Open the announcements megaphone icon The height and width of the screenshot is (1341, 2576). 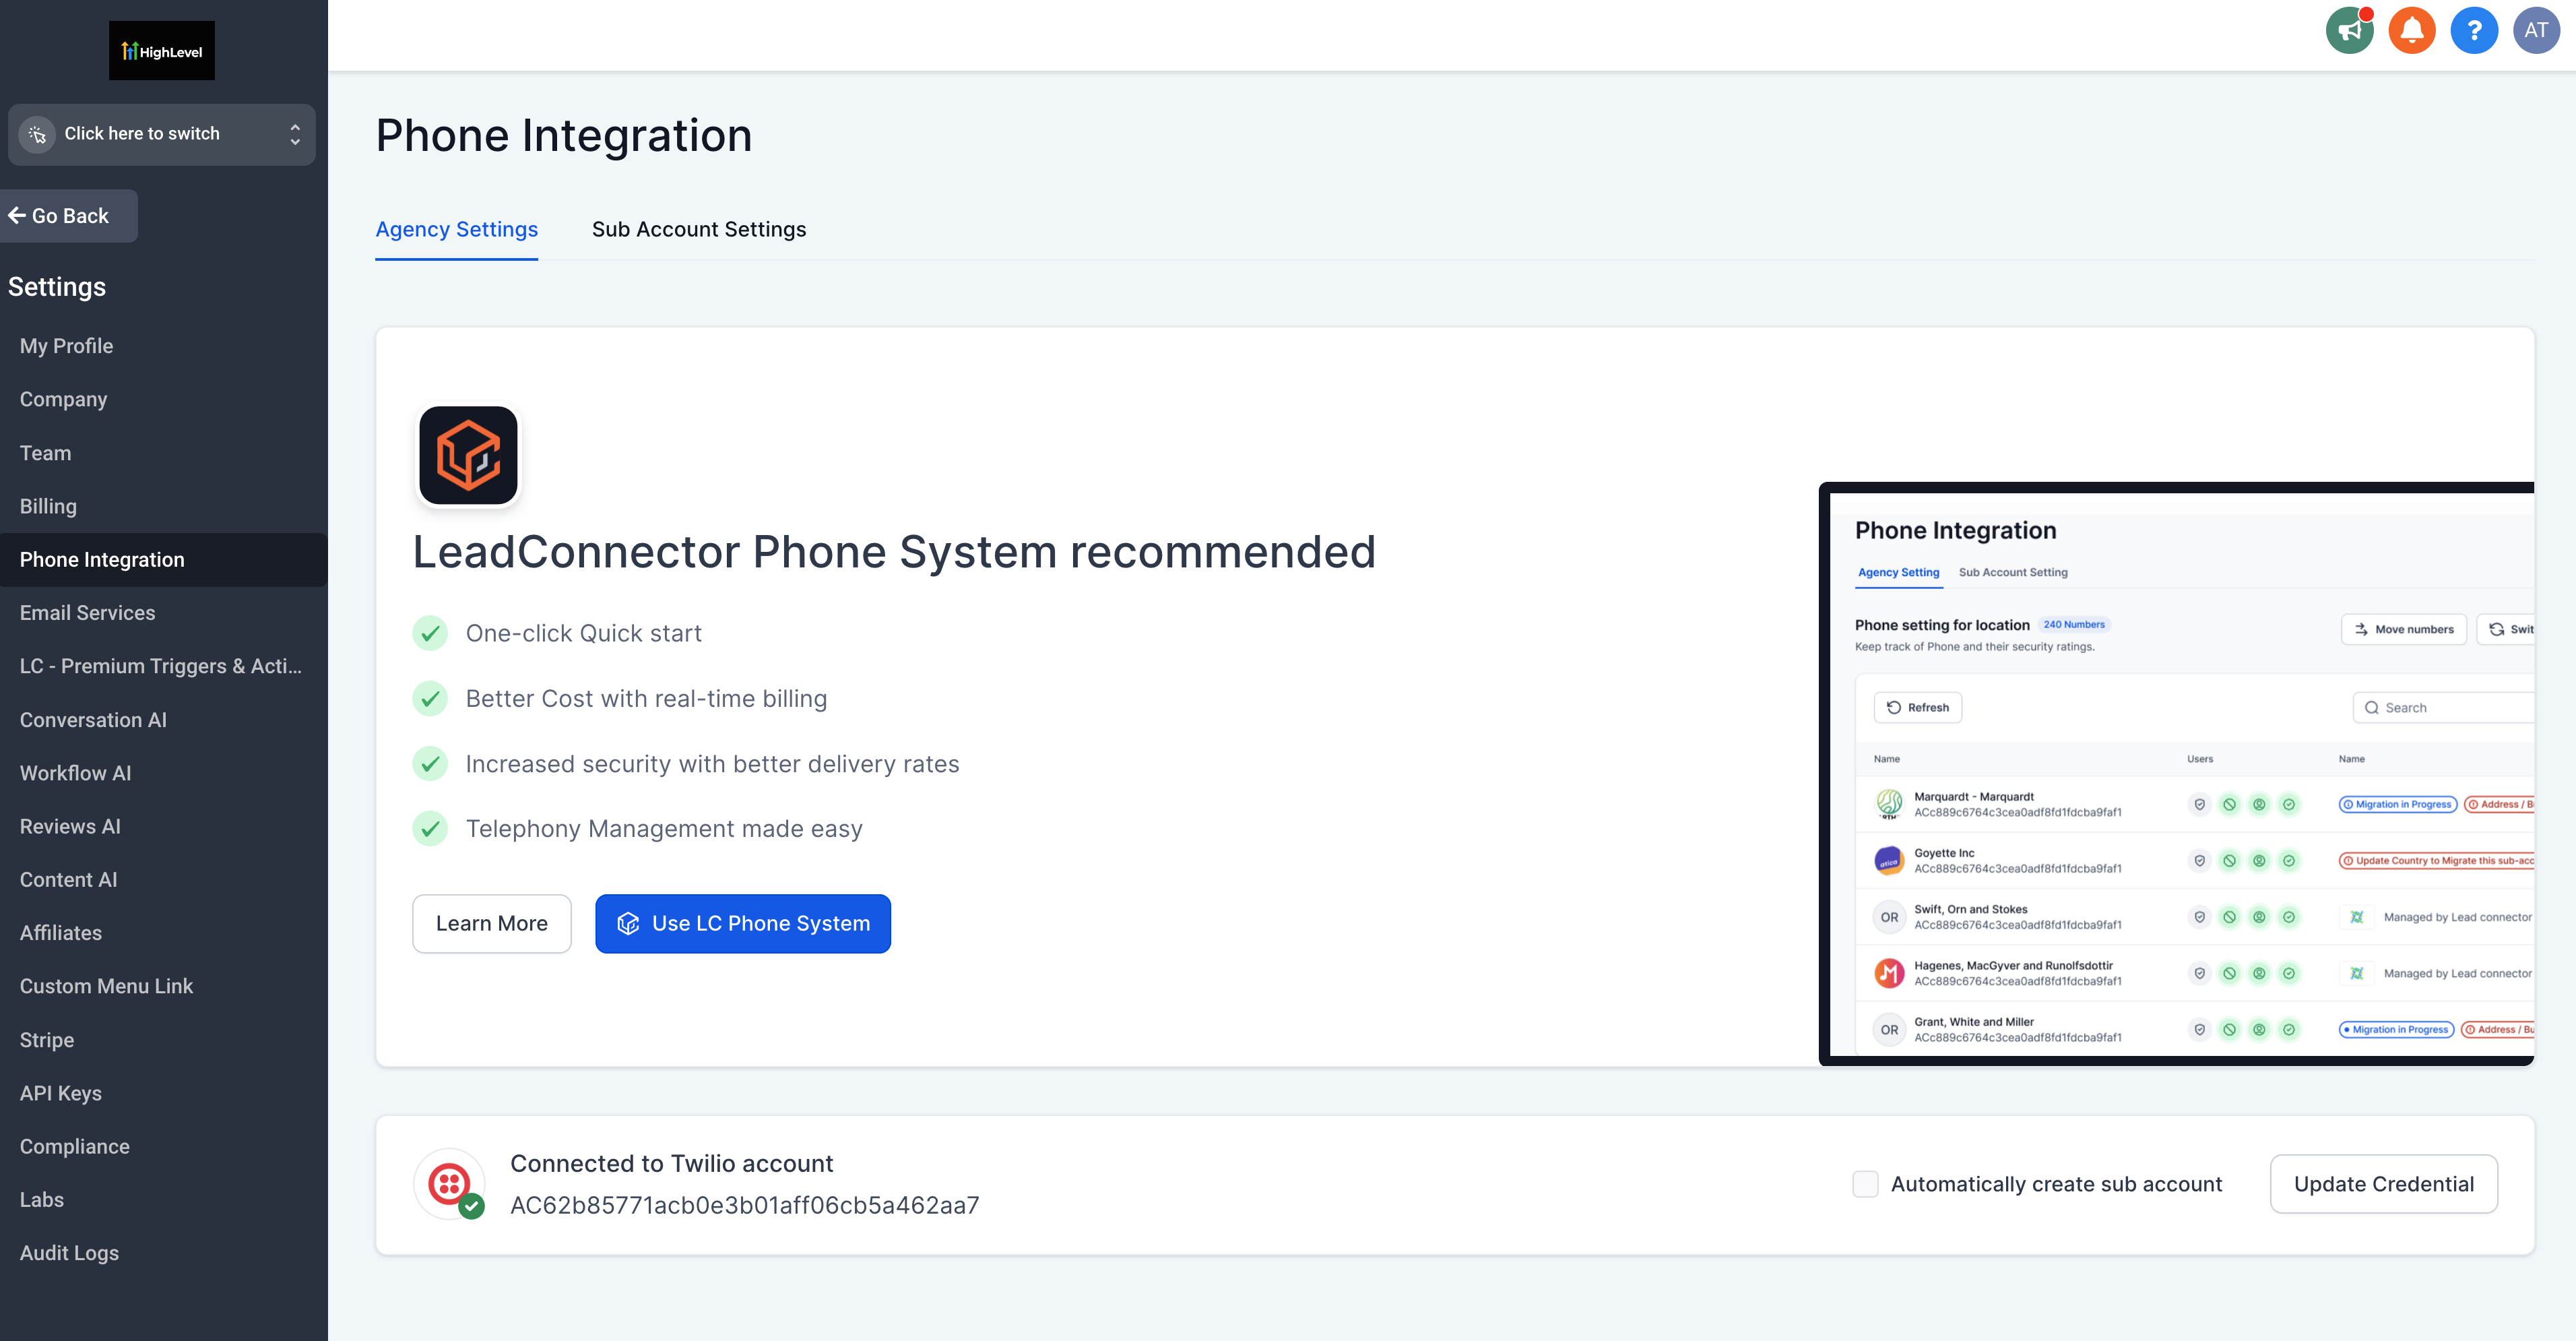click(x=2349, y=30)
